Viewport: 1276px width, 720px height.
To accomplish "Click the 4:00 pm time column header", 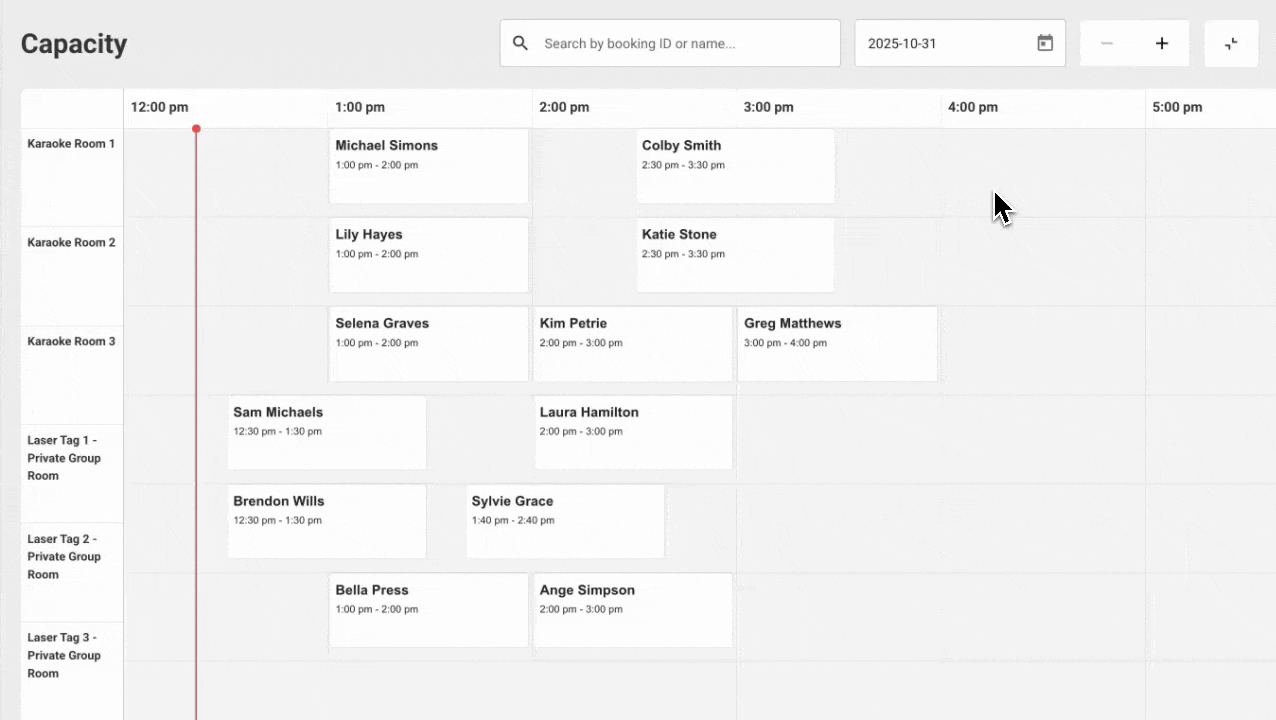I will tap(972, 108).
